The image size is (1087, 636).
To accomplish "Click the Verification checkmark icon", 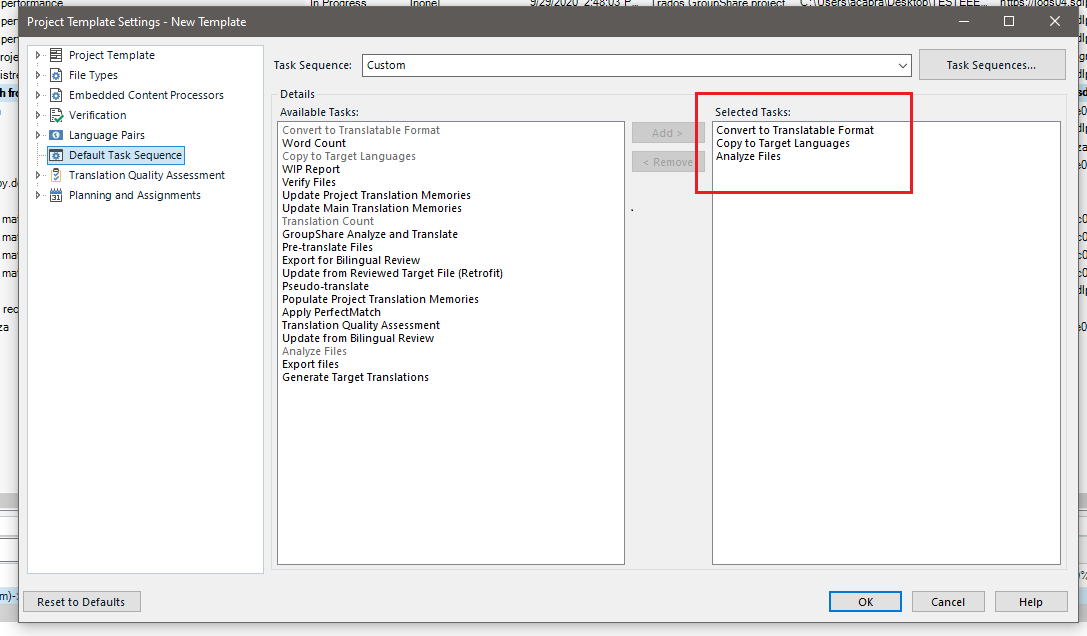I will [56, 115].
